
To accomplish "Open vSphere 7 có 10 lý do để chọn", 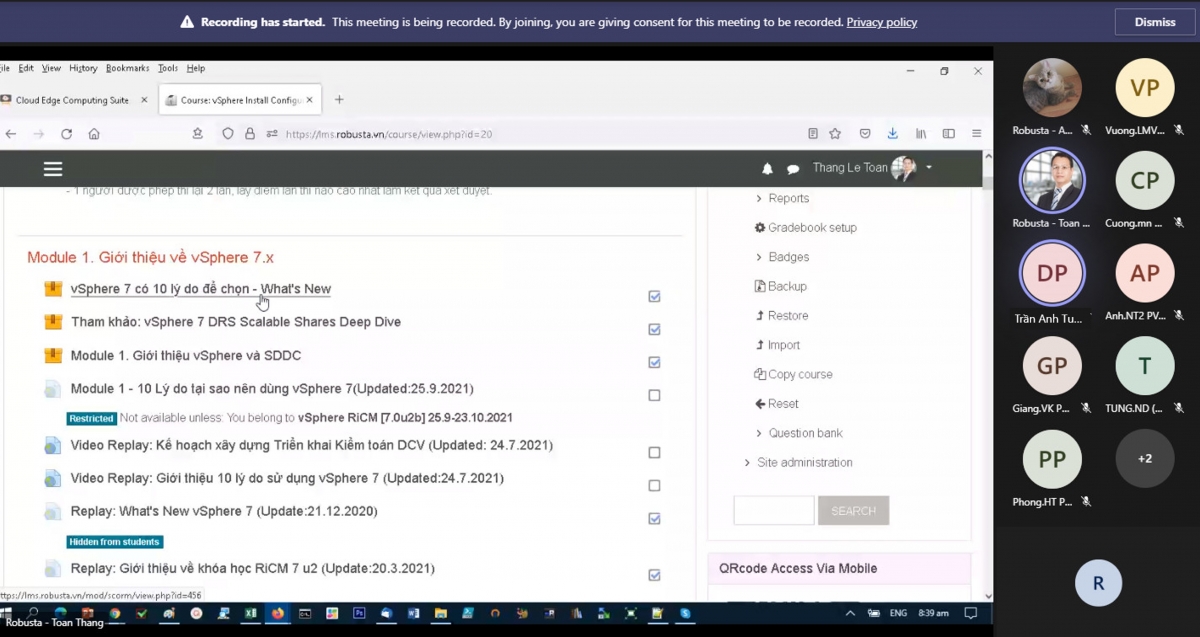I will 200,289.
